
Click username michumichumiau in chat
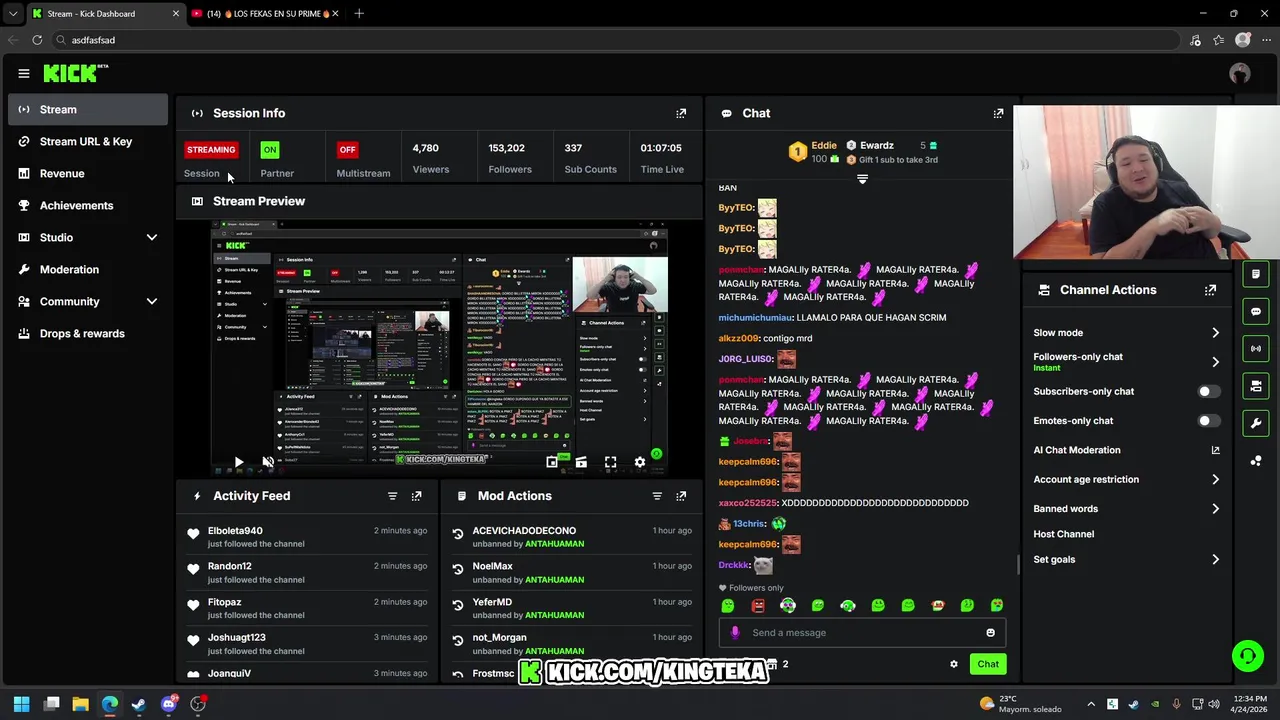coord(755,318)
